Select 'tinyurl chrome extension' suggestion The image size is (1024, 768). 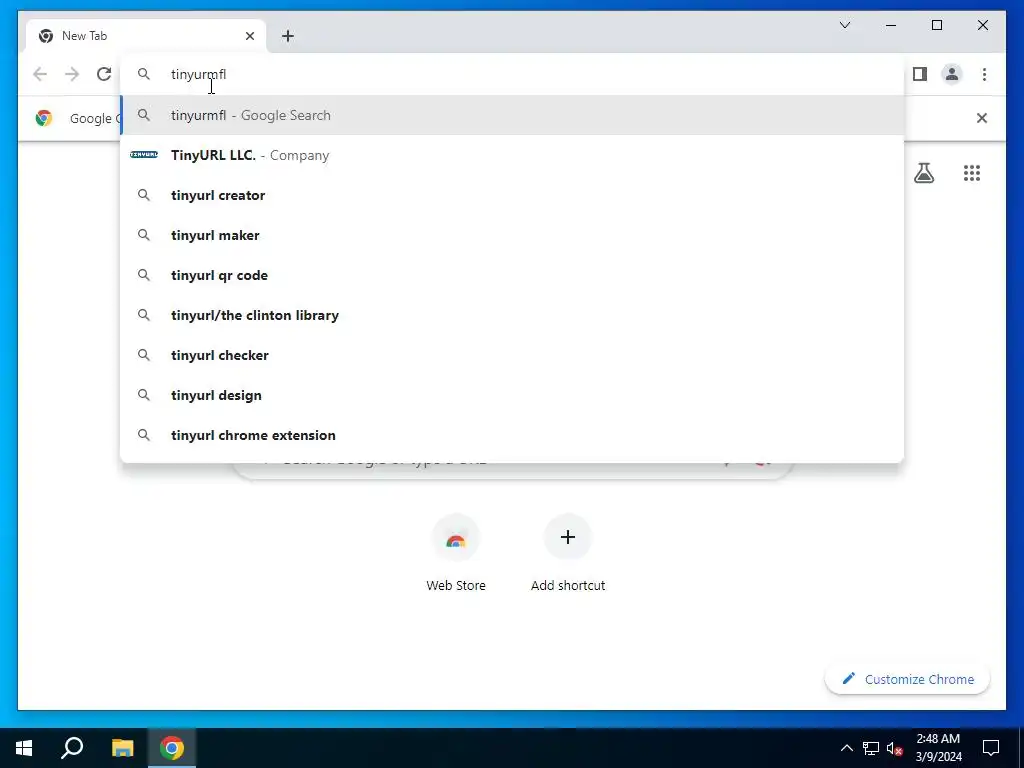click(512, 436)
